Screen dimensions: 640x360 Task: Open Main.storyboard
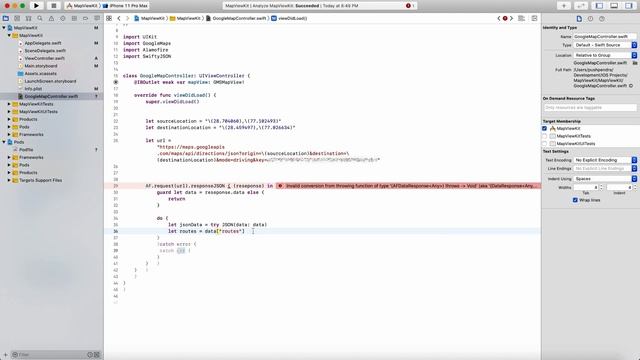40,66
